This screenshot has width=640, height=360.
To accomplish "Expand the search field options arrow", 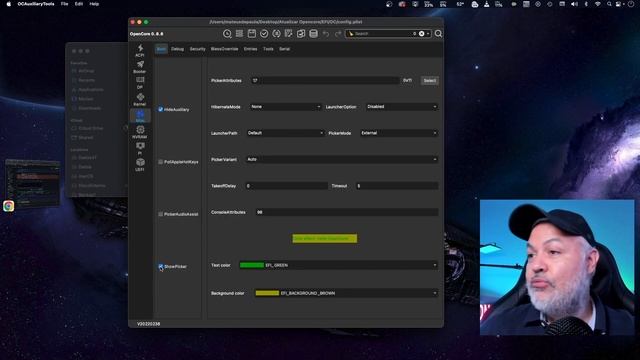I will click(428, 33).
